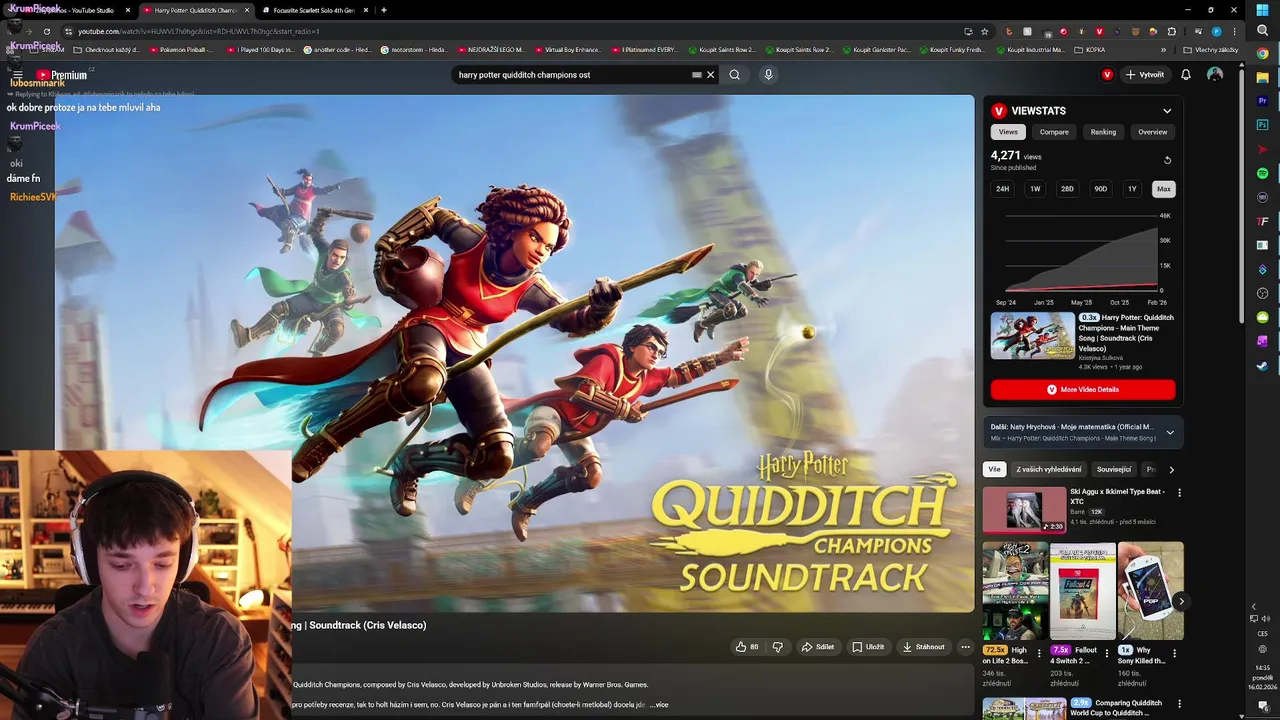
Task: Open YouTube notifications bell
Action: [1186, 75]
